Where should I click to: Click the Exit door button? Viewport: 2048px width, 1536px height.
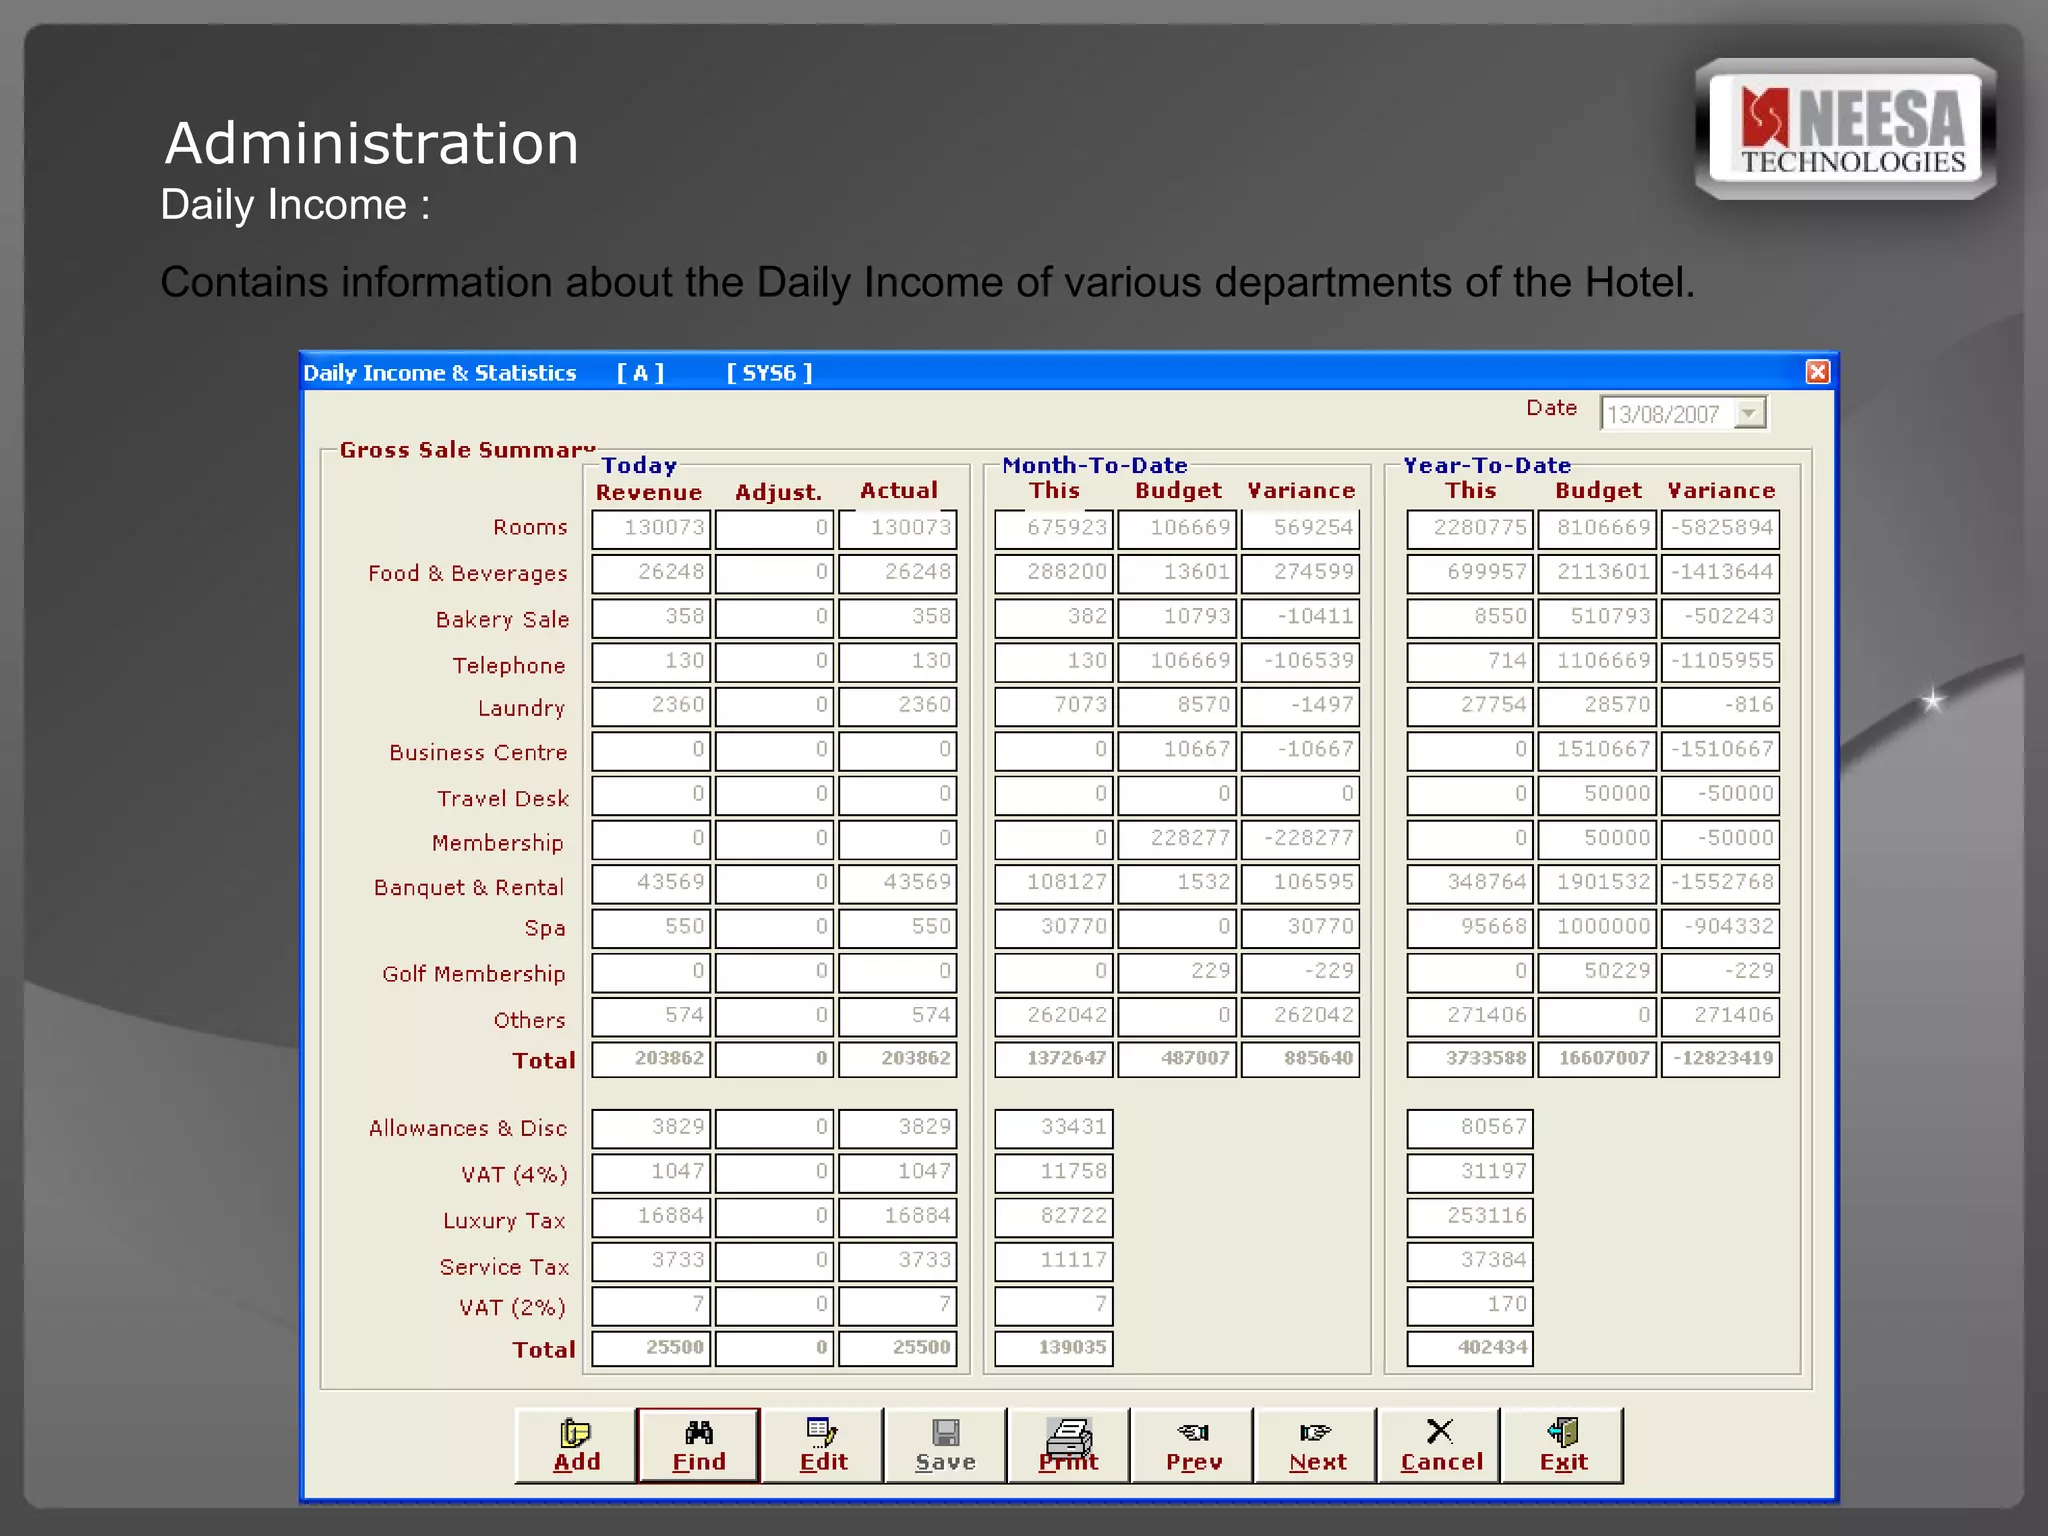pos(1563,1445)
